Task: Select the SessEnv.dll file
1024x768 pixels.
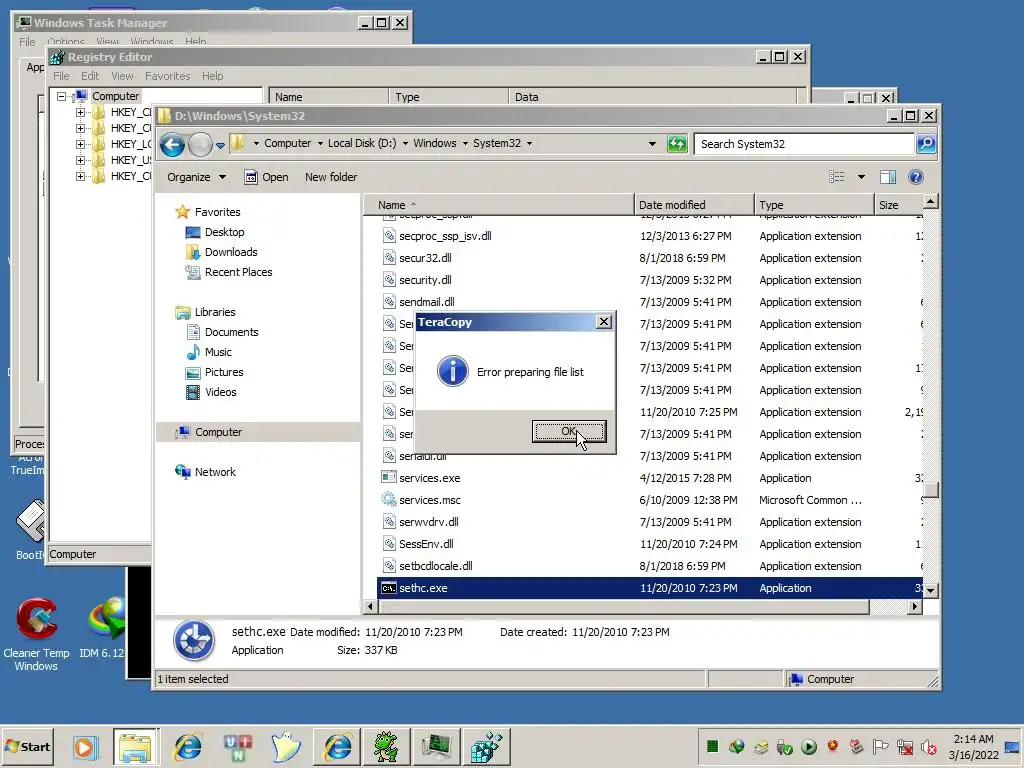Action: click(426, 544)
